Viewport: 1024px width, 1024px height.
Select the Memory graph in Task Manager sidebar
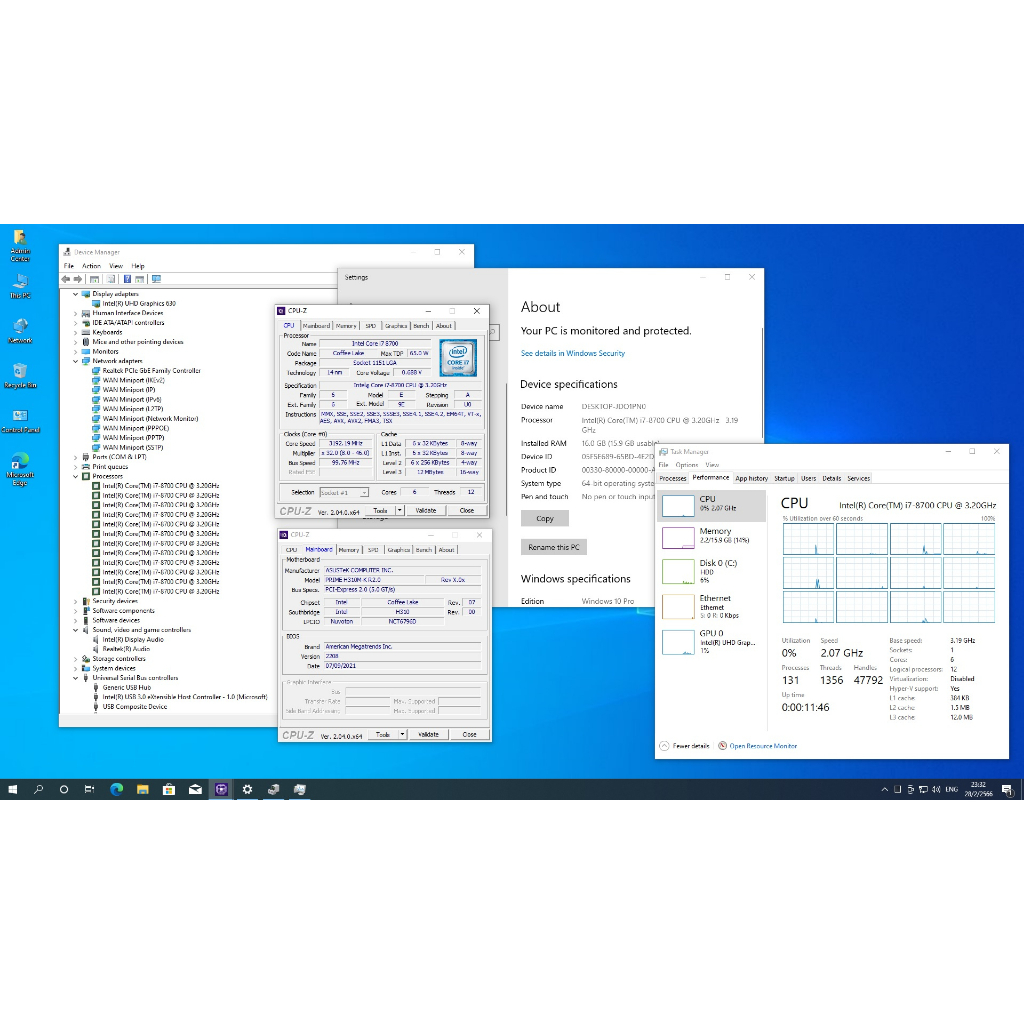click(x=712, y=536)
